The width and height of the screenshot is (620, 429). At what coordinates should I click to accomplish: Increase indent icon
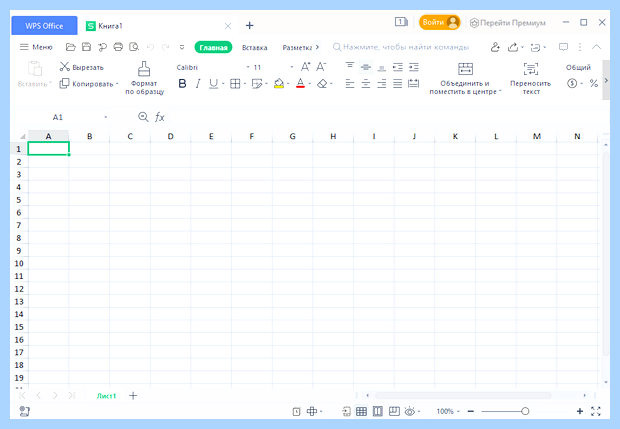click(x=414, y=67)
